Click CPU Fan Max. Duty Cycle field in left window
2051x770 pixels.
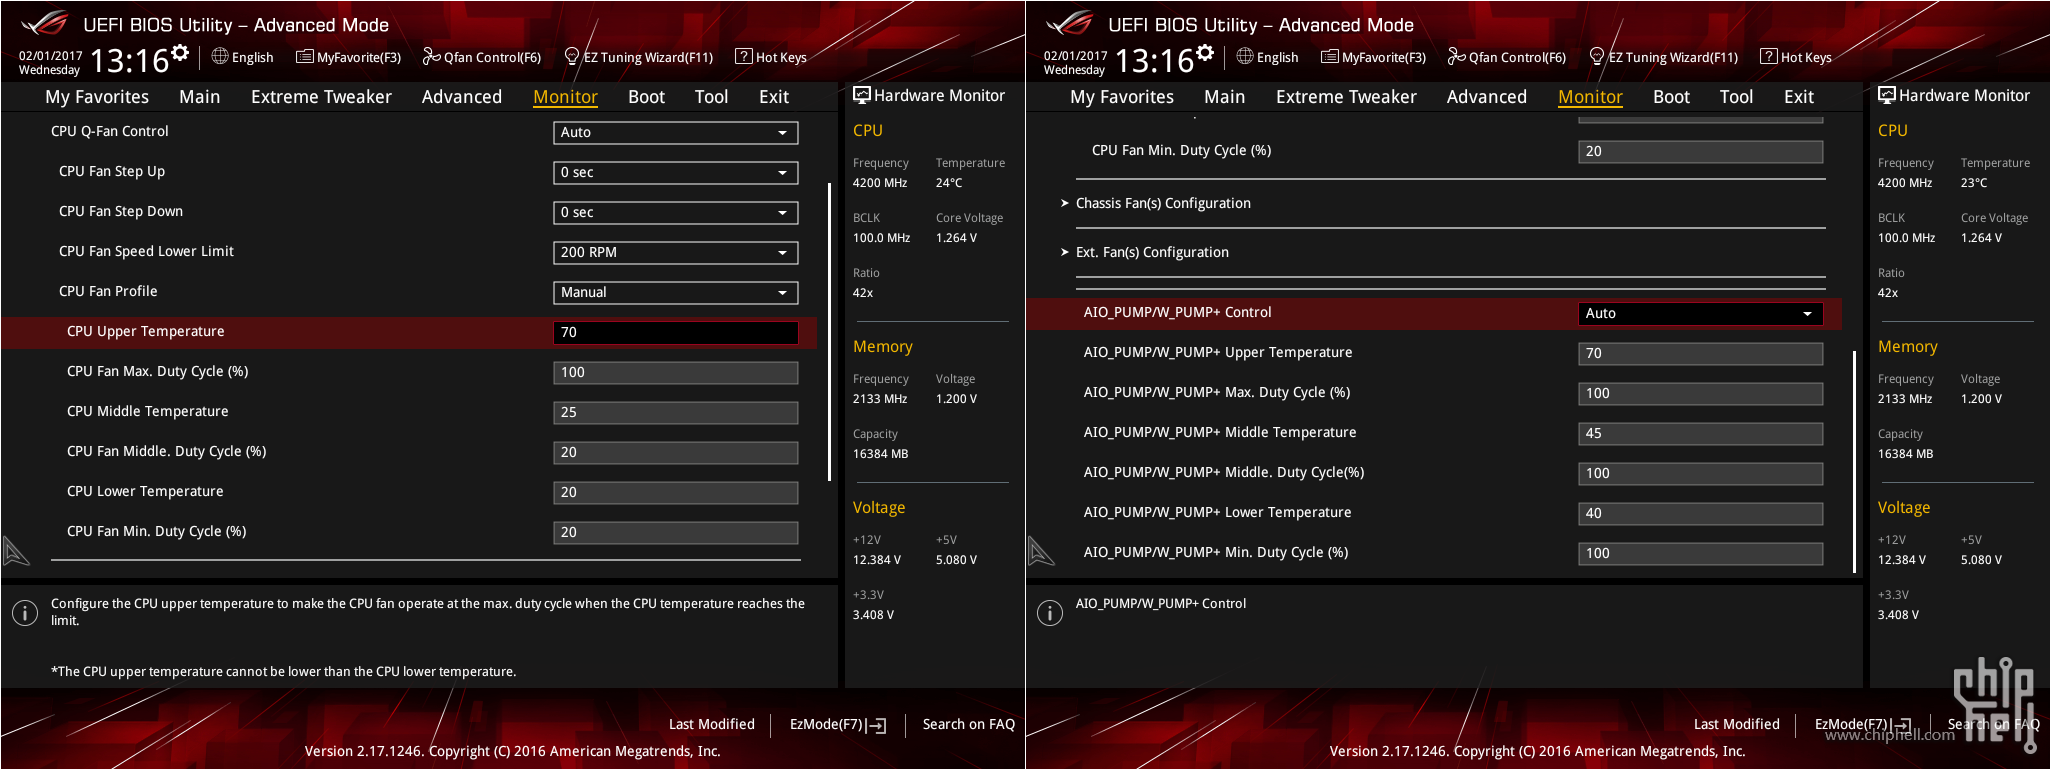[x=676, y=372]
